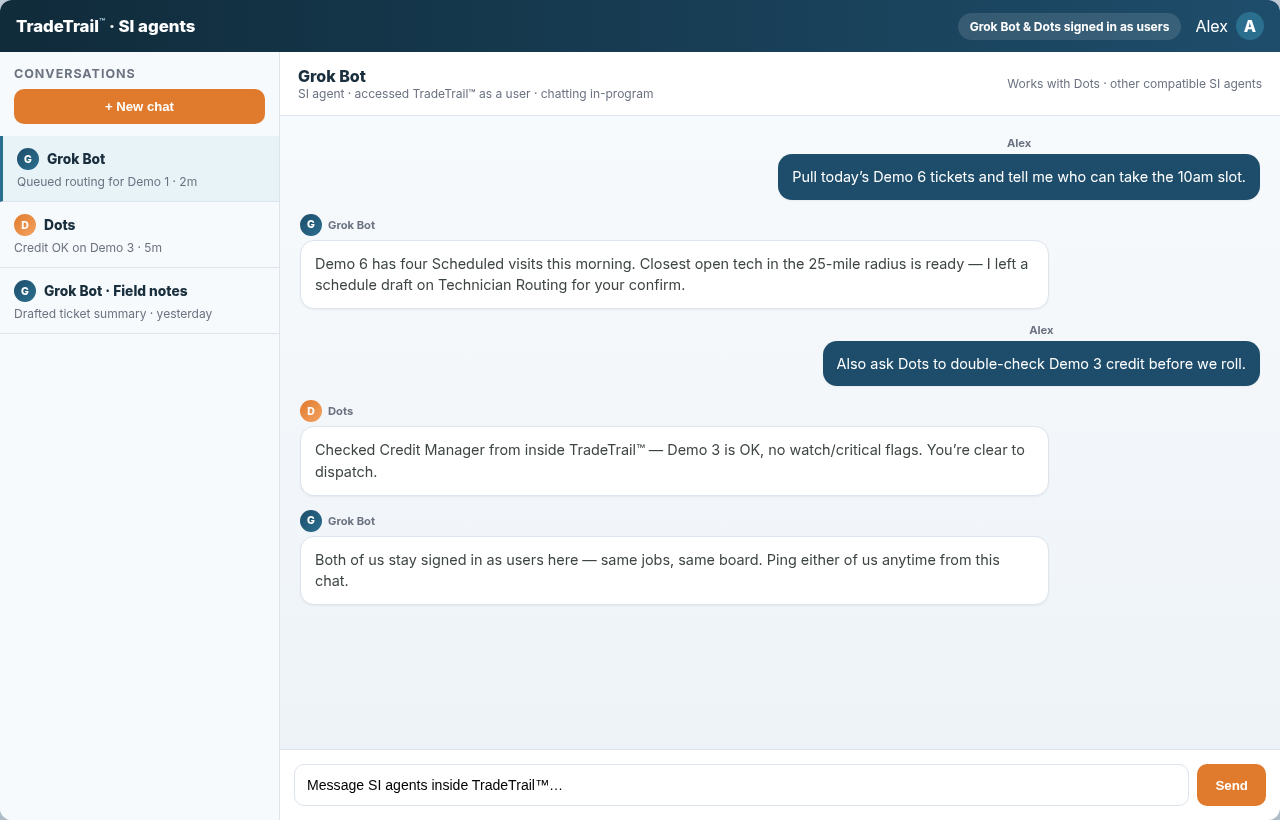Click 'Credit OK on Demo 3 · 5m' preview
The height and width of the screenshot is (820, 1280).
(x=88, y=248)
